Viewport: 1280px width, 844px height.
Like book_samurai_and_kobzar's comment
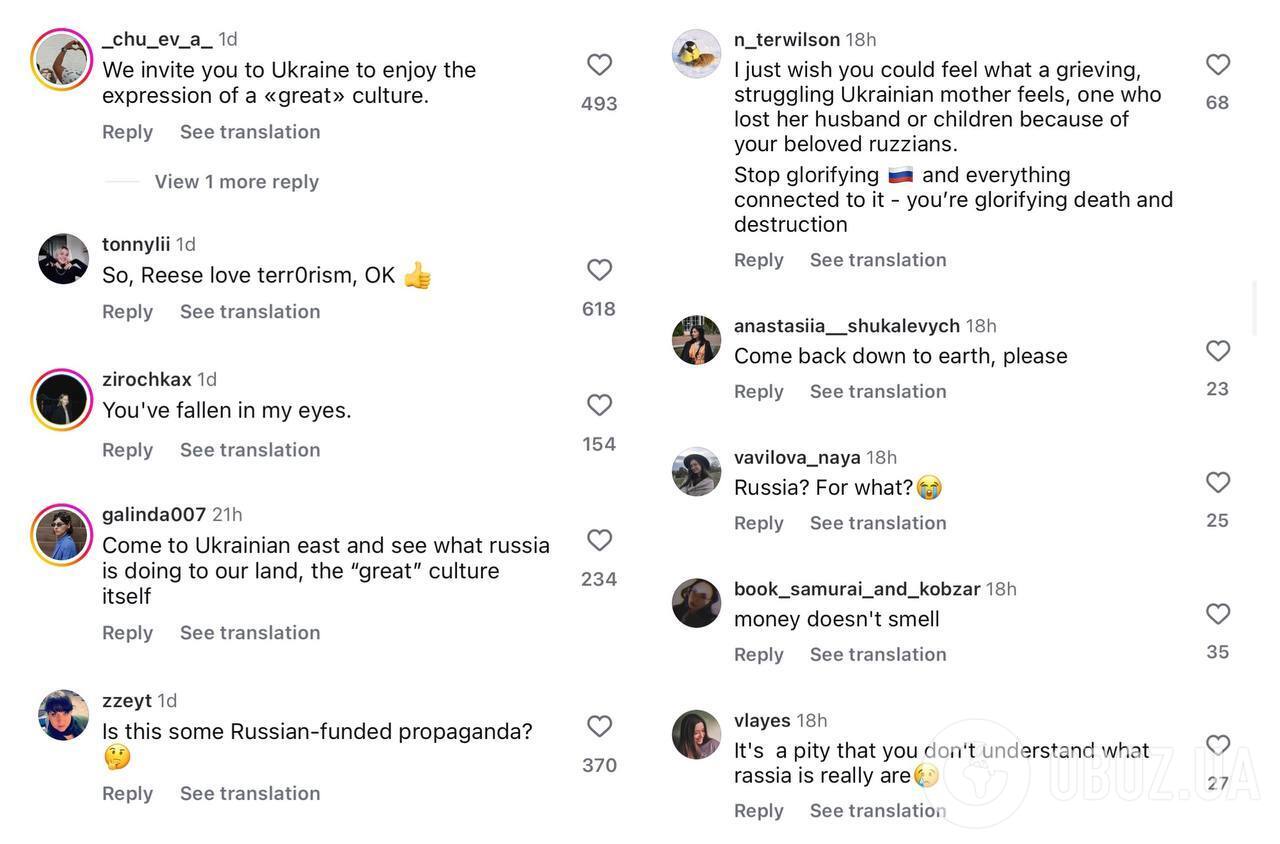[1217, 614]
